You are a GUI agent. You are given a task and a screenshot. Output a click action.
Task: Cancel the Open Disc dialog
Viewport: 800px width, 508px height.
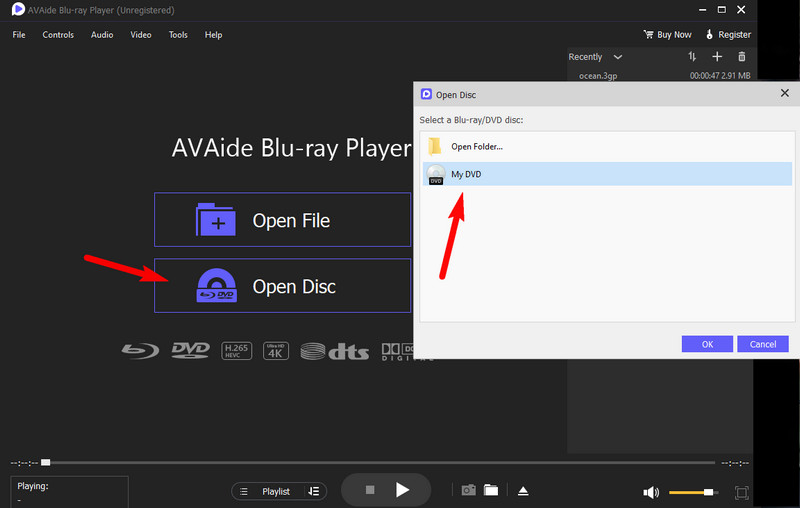click(763, 344)
